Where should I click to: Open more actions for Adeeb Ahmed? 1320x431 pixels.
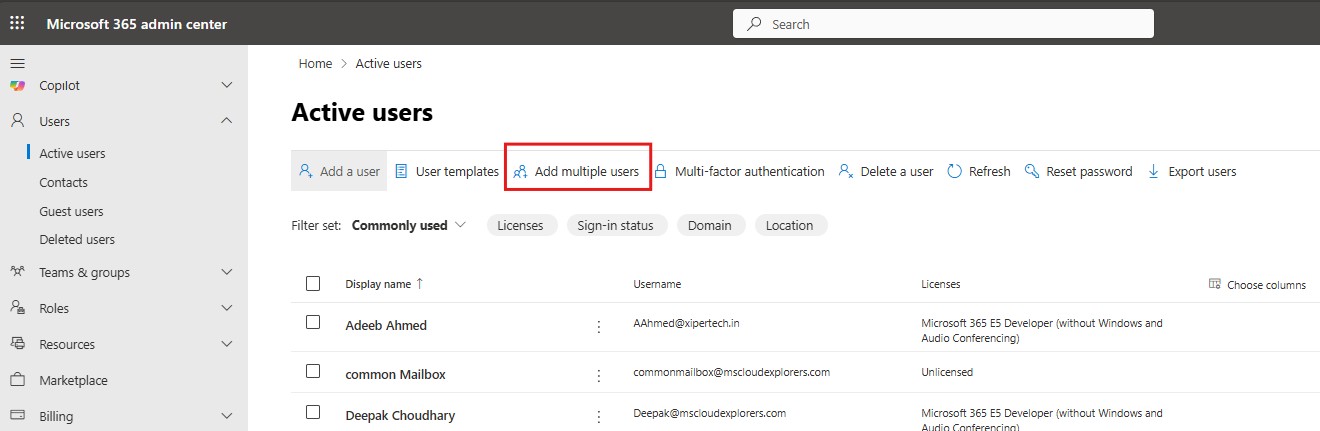pos(599,326)
